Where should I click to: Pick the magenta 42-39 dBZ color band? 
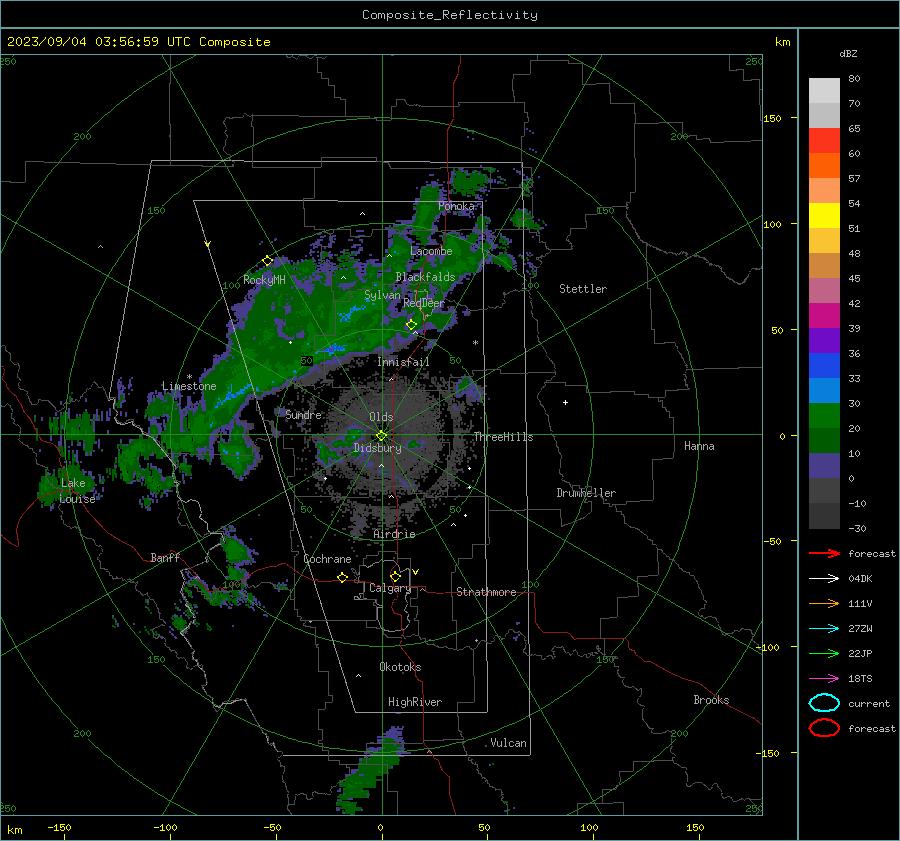click(824, 315)
